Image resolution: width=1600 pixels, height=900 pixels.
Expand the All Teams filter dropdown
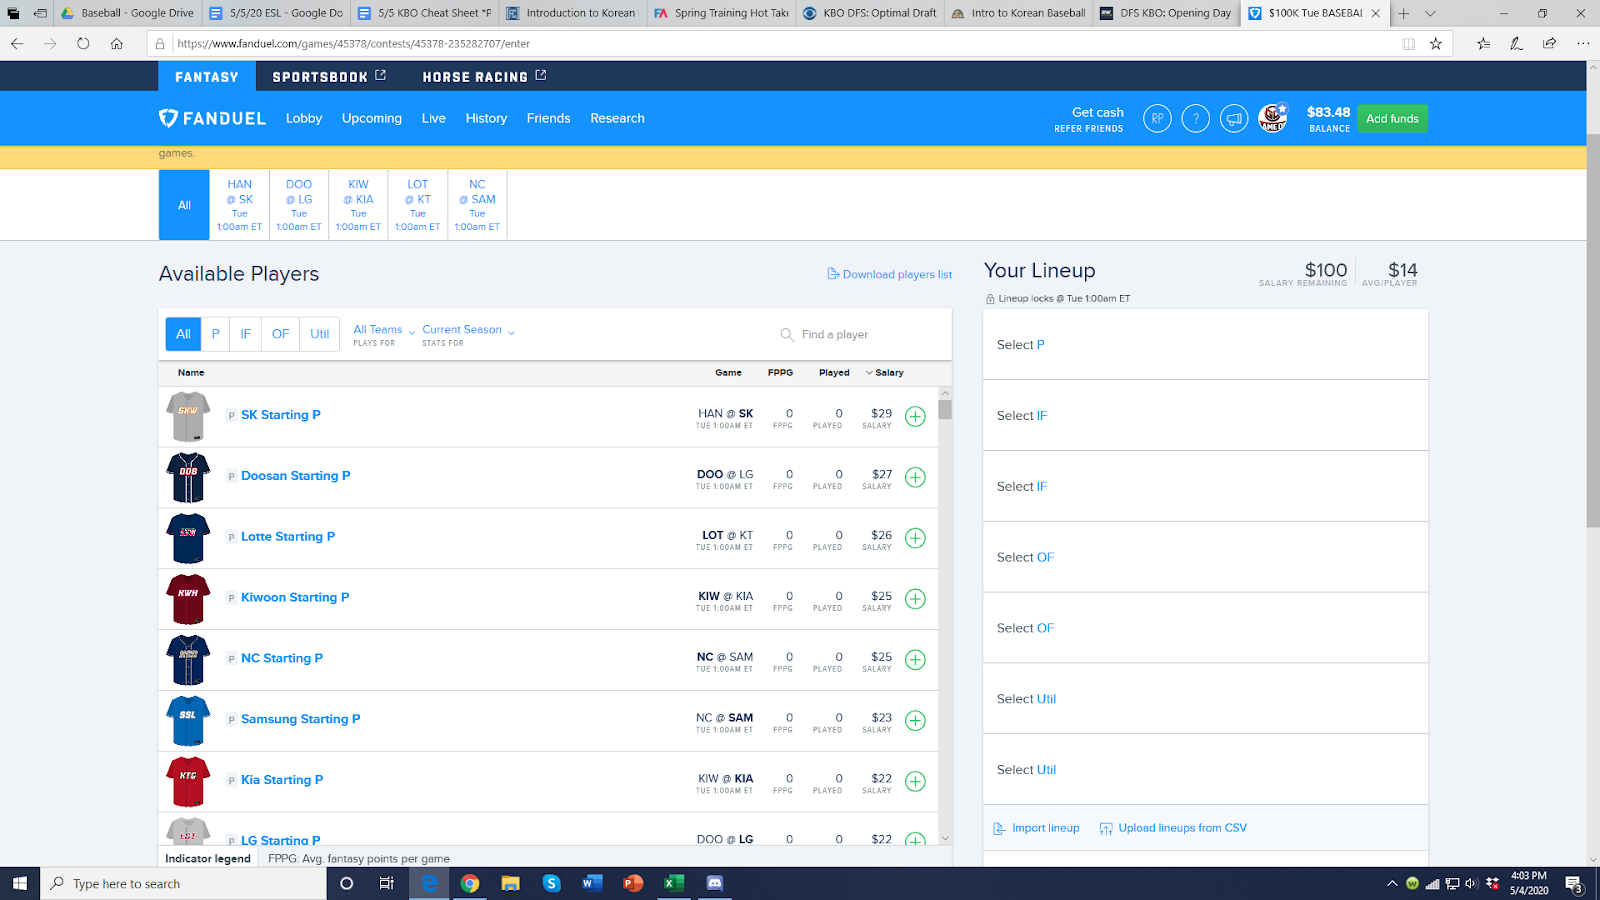[x=384, y=335]
